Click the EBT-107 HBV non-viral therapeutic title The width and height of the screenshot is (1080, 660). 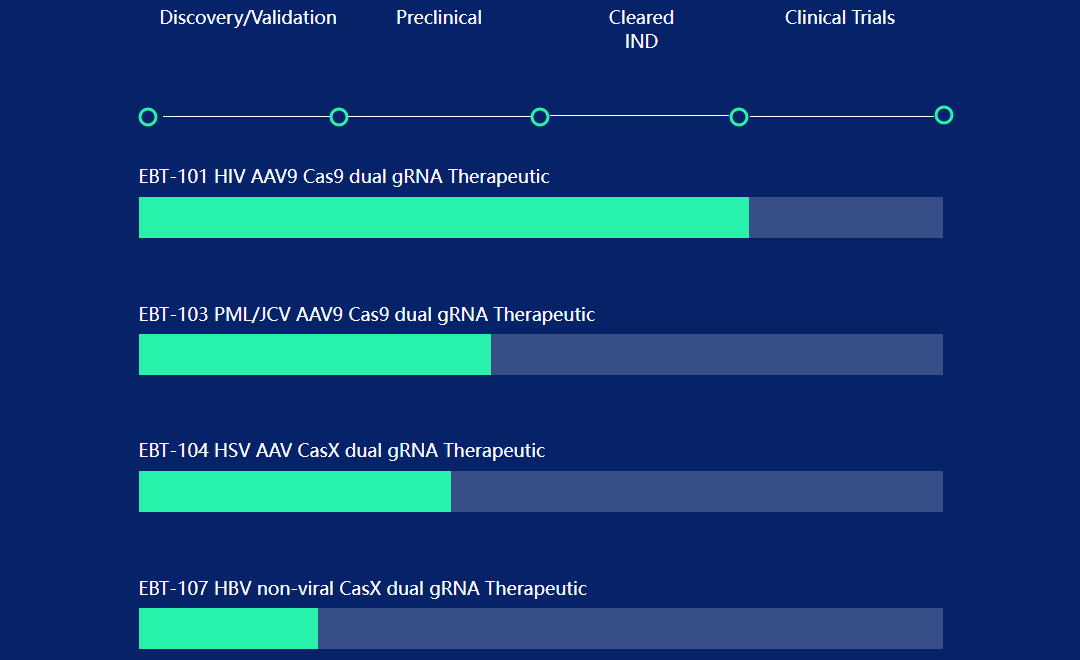(x=363, y=589)
